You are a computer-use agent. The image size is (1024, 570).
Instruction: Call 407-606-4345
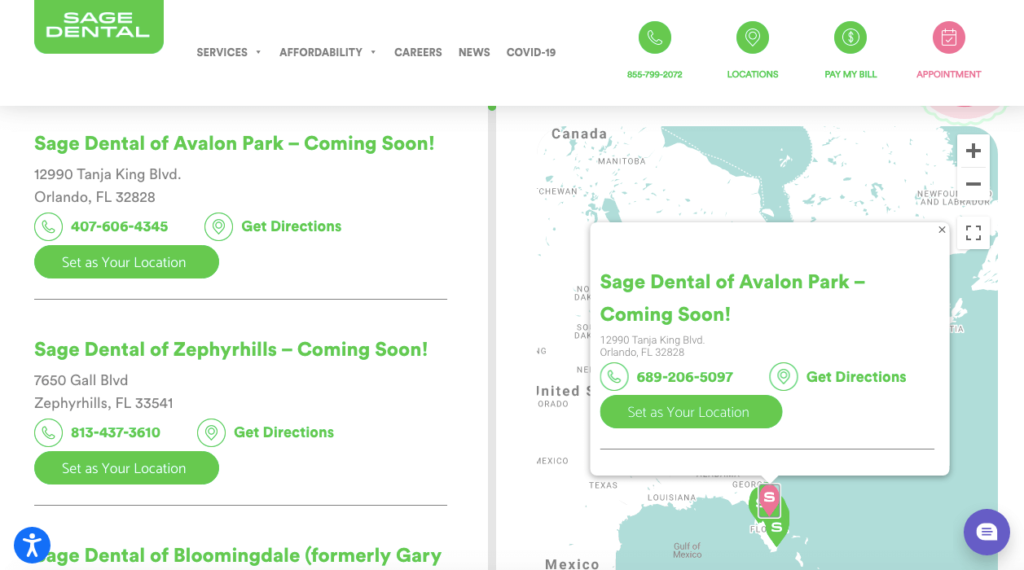click(x=119, y=227)
